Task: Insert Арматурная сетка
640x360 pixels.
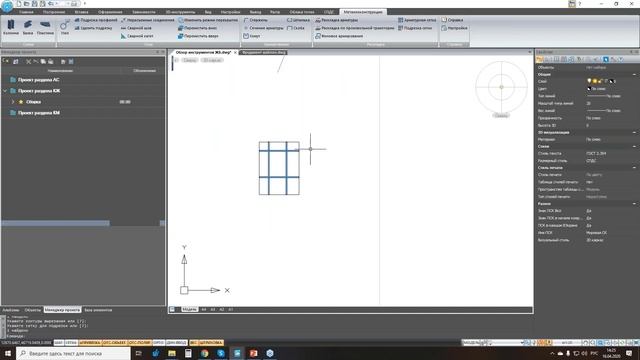Action: point(417,20)
